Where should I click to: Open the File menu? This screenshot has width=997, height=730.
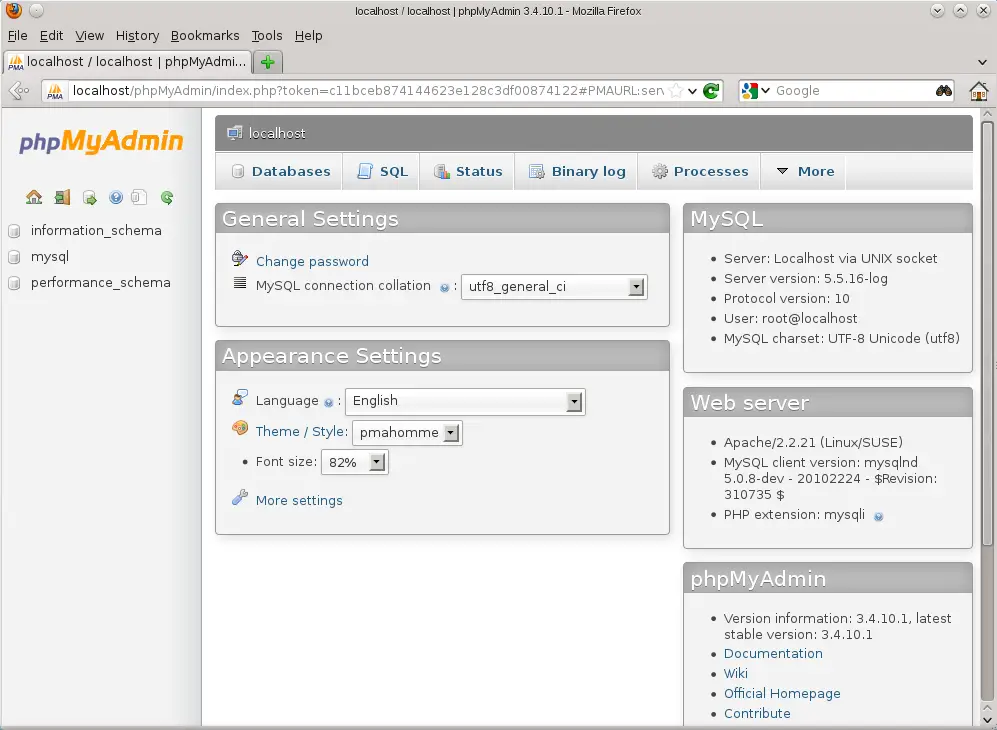pos(17,36)
